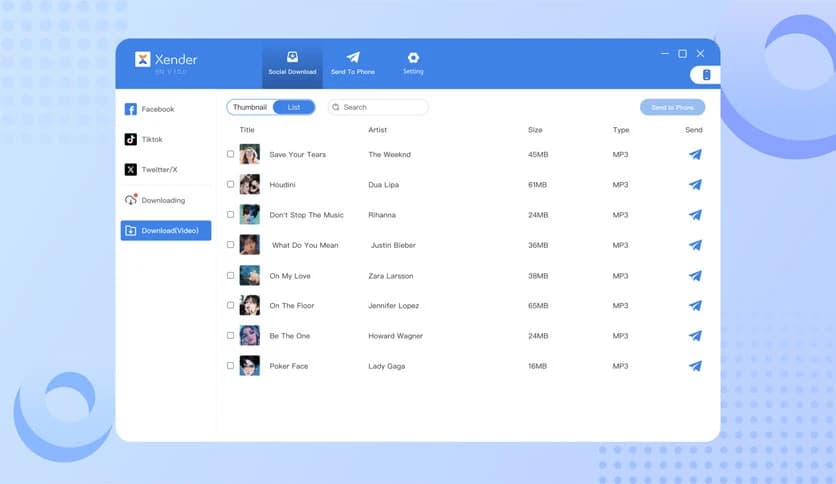Click artist name The Weeknd
Viewport: 836px width, 484px height.
389,155
